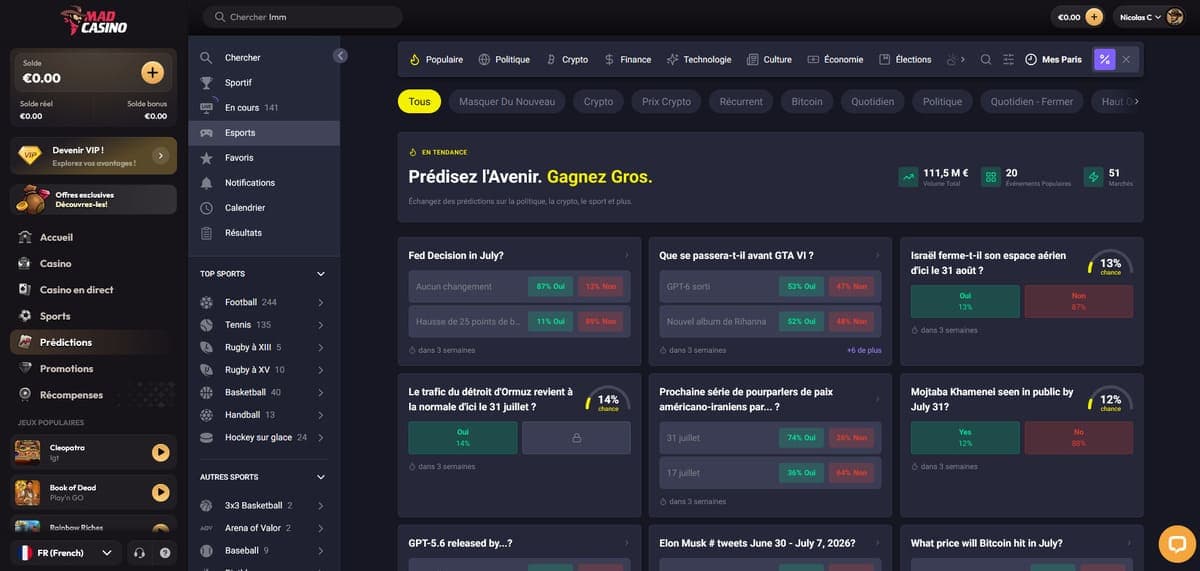Open user avatar in top right corner
Image resolution: width=1200 pixels, height=571 pixels.
[1175, 17]
